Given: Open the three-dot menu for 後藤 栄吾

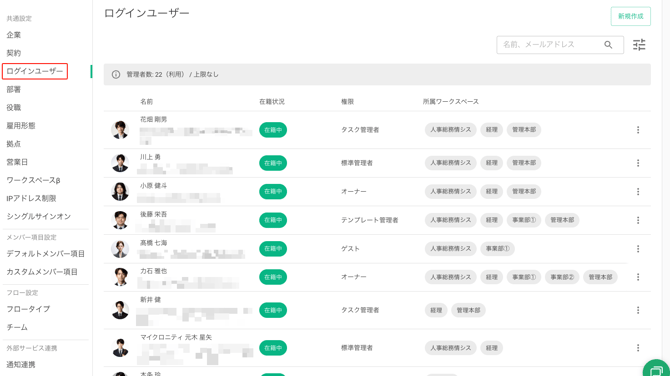Looking at the screenshot, I should point(638,220).
